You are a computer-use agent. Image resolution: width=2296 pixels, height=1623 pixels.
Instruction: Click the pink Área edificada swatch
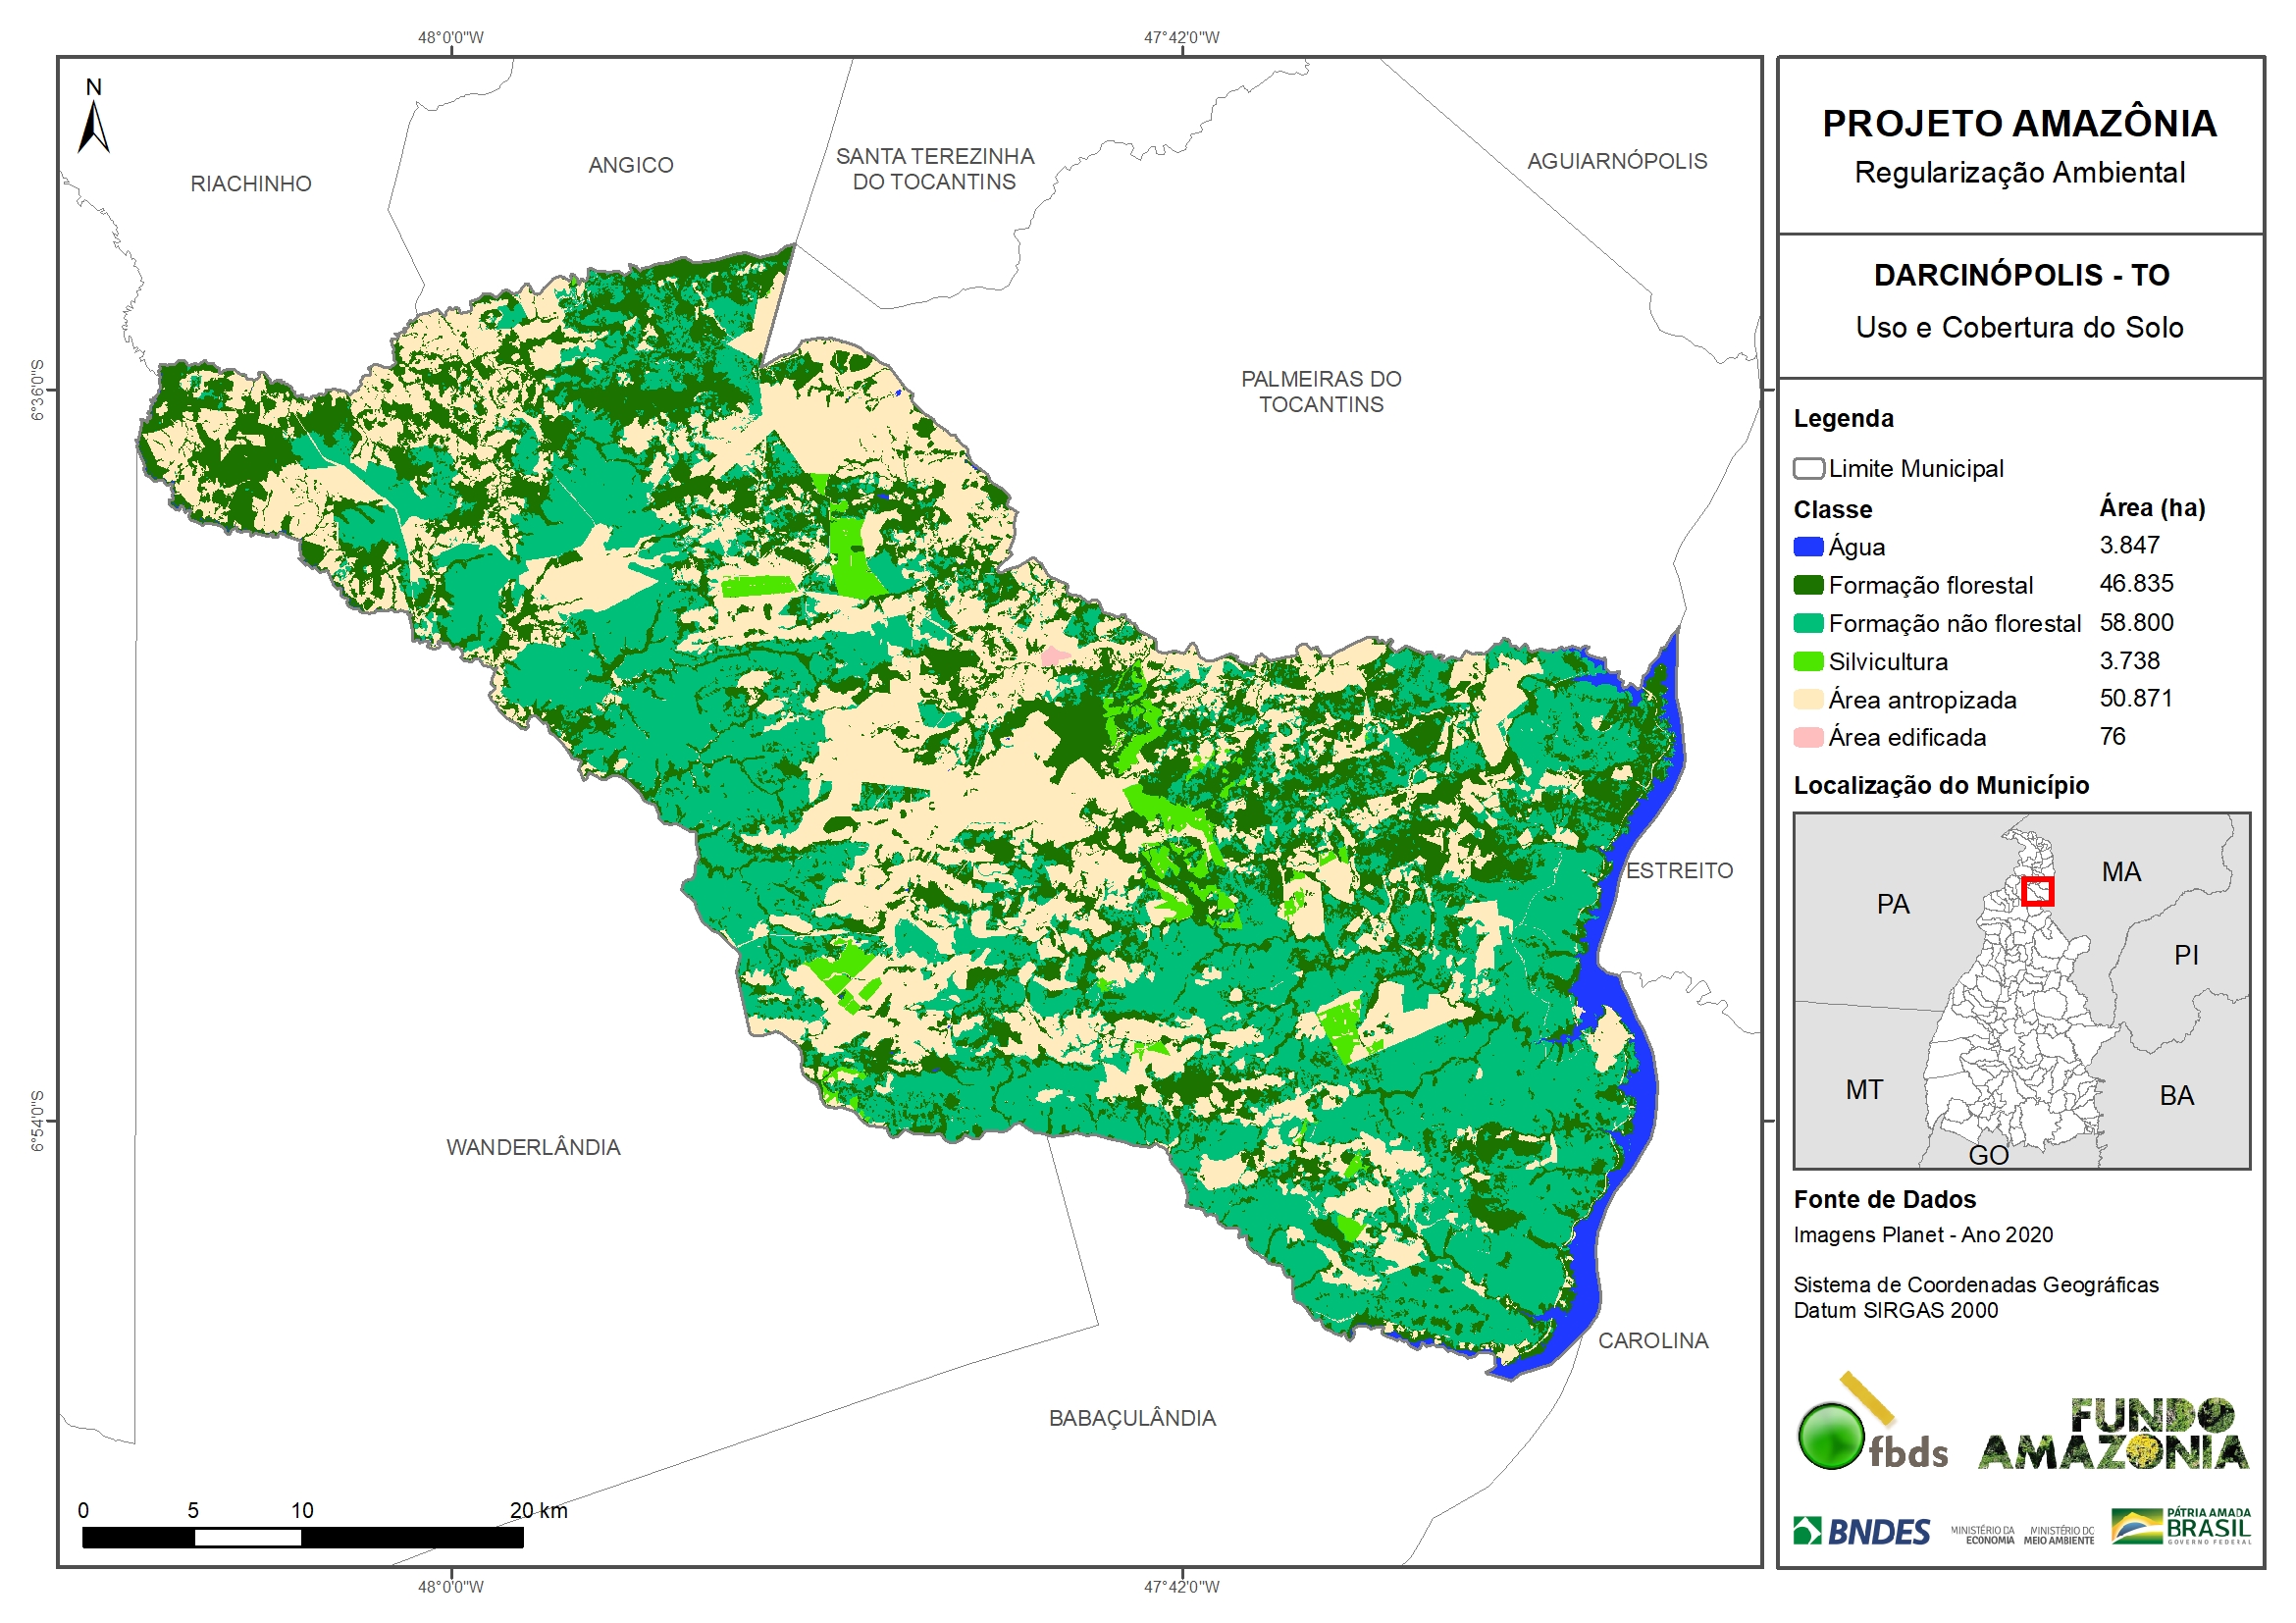pyautogui.click(x=1808, y=738)
